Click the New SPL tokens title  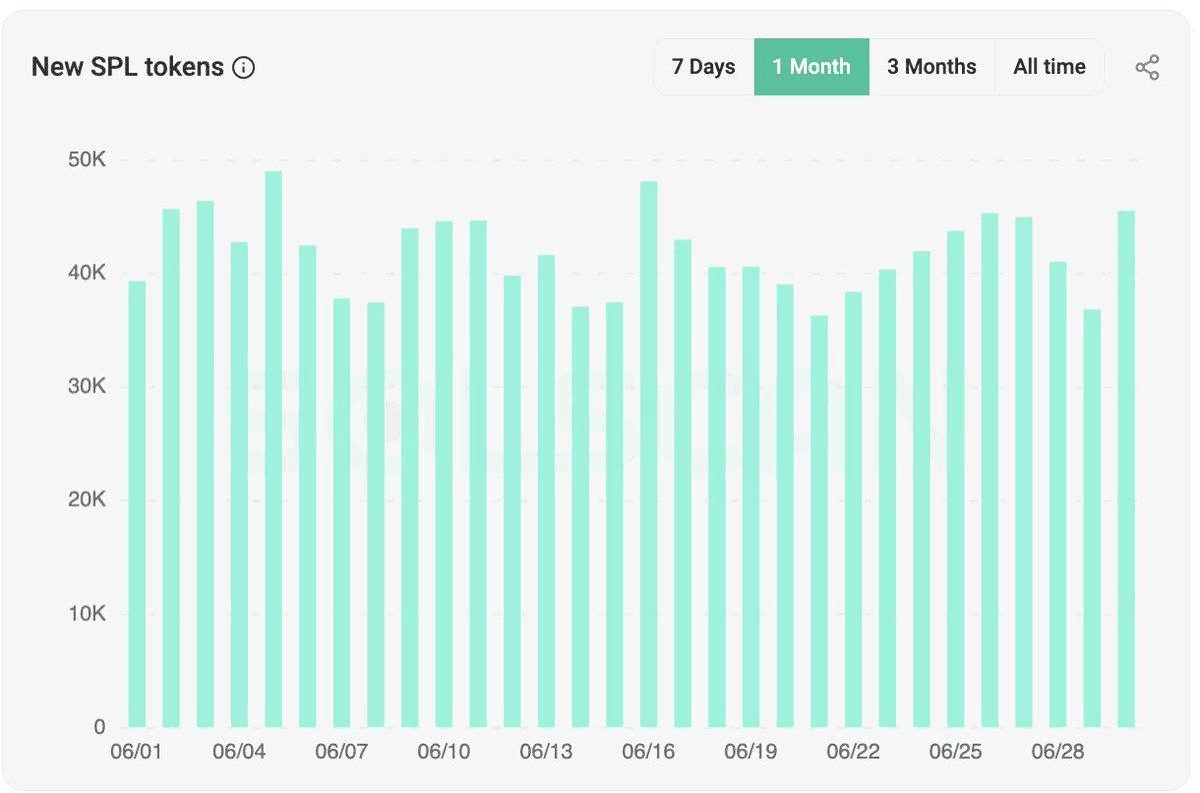coord(128,67)
